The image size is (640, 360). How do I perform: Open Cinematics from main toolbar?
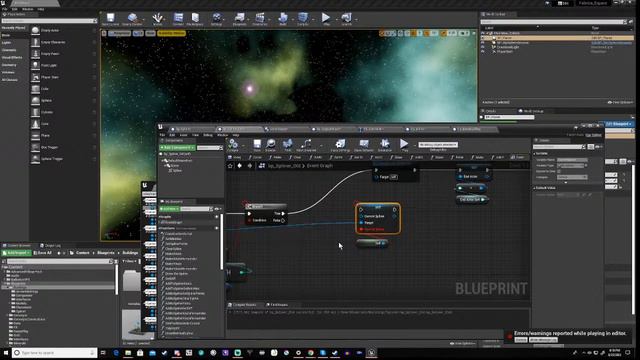(260, 19)
